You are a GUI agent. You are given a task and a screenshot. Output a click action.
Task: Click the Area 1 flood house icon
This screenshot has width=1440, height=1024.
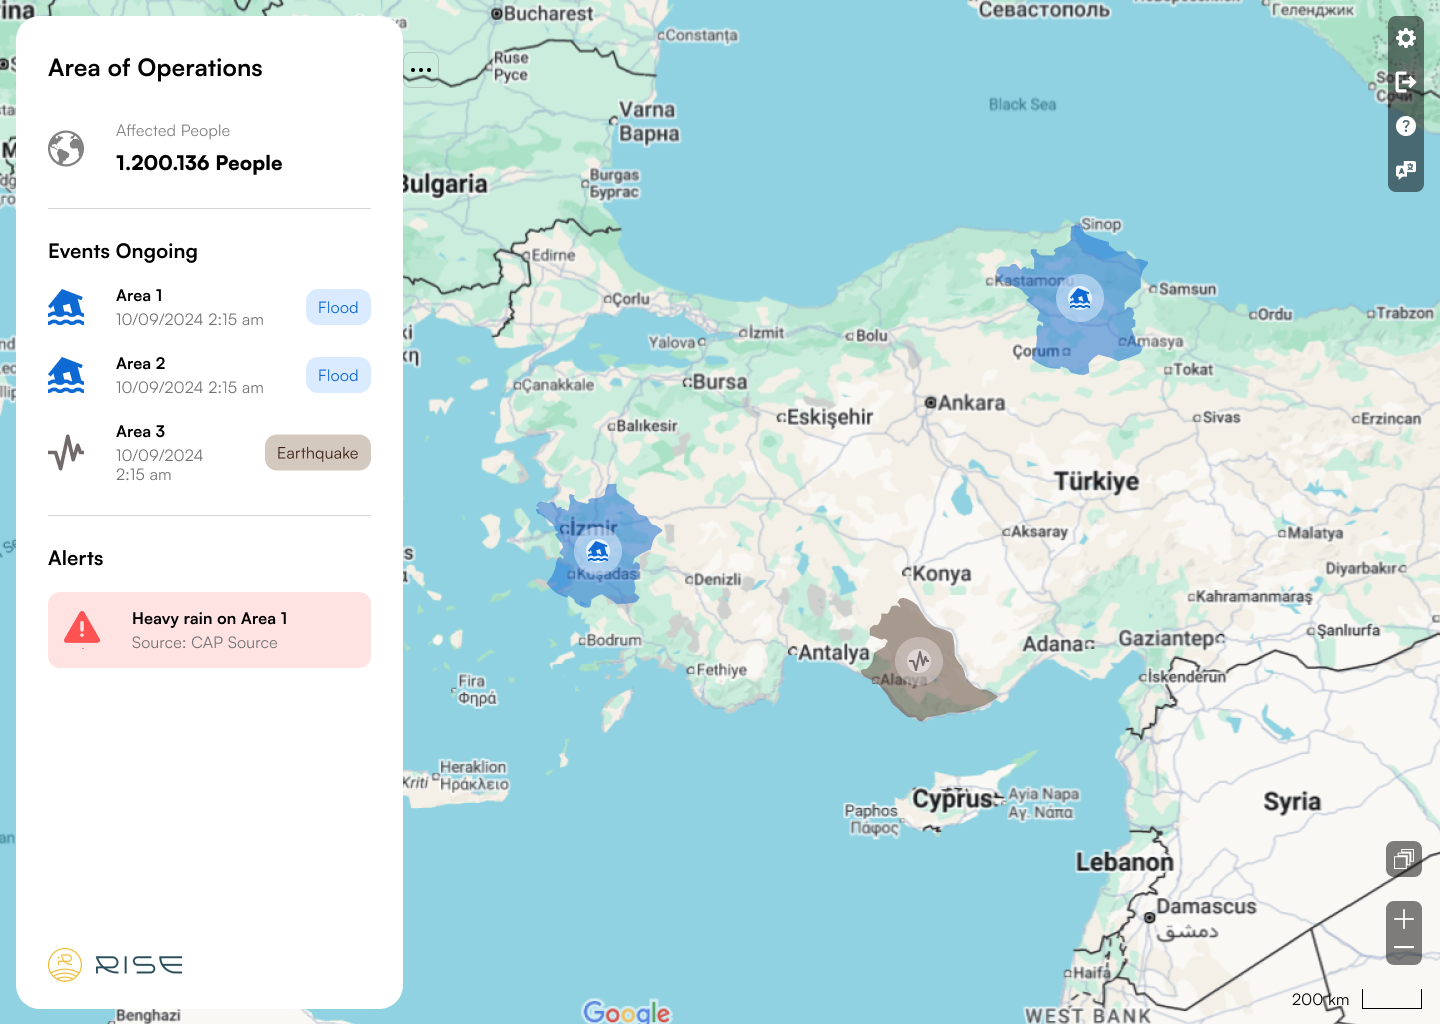[66, 308]
